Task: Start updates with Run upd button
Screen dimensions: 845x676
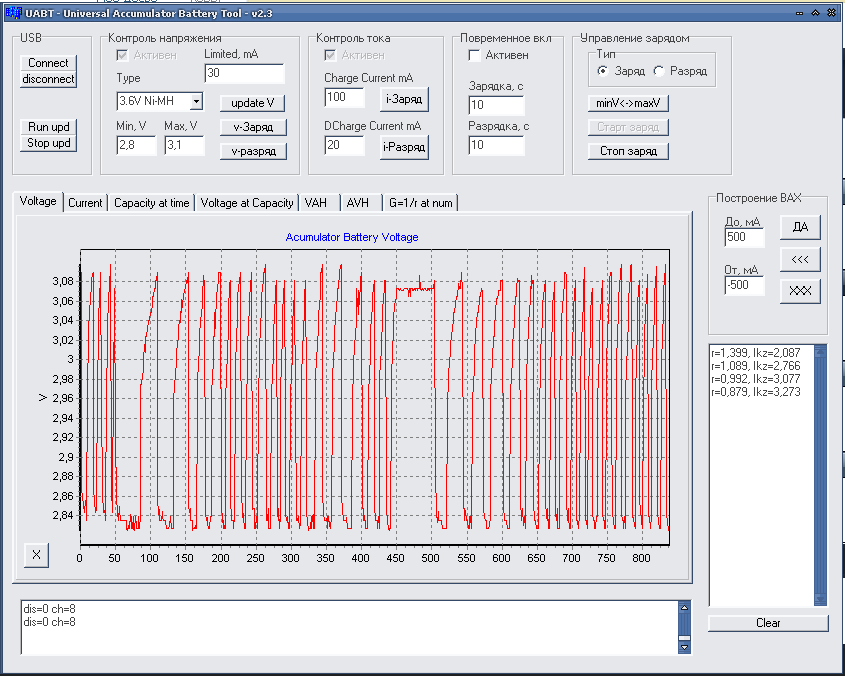Action: 49,127
